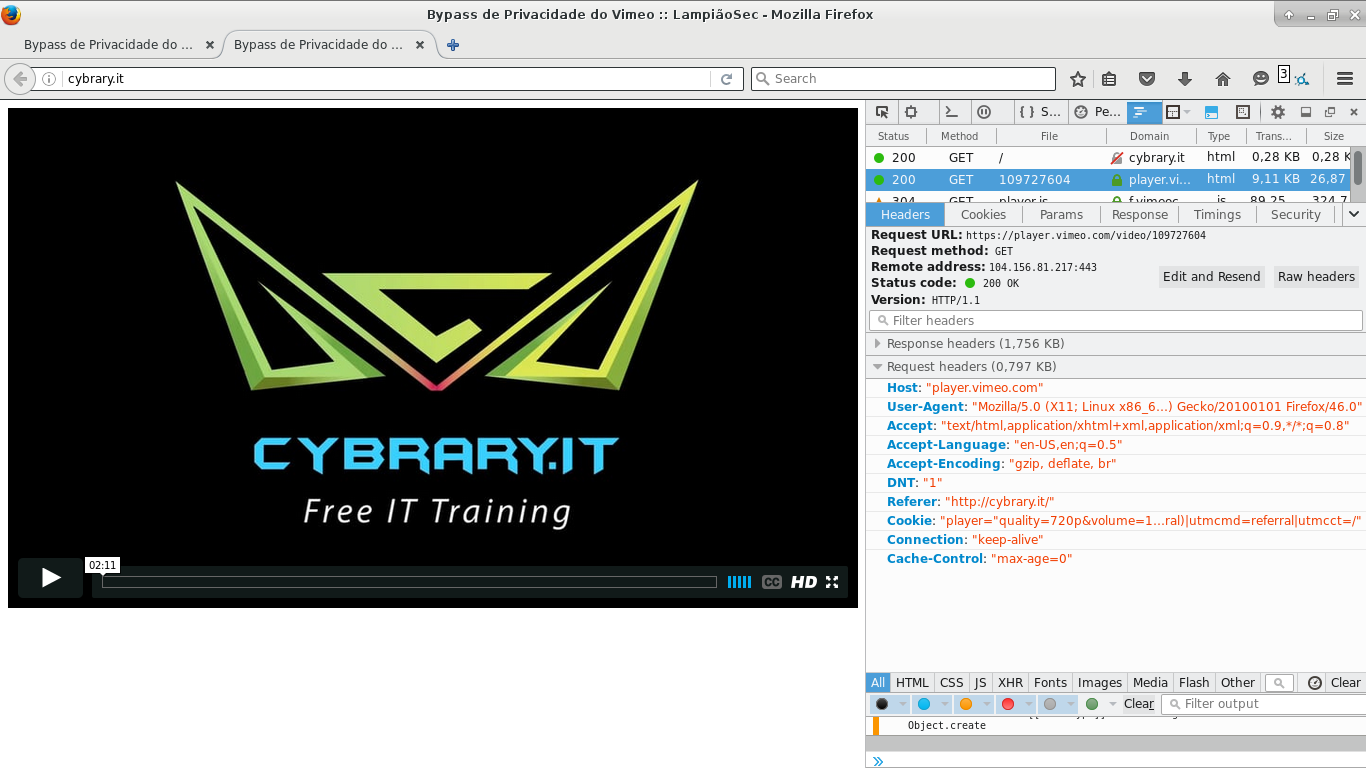The height and width of the screenshot is (768, 1366).
Task: Show bookmarks list icon
Action: [x=1109, y=79]
